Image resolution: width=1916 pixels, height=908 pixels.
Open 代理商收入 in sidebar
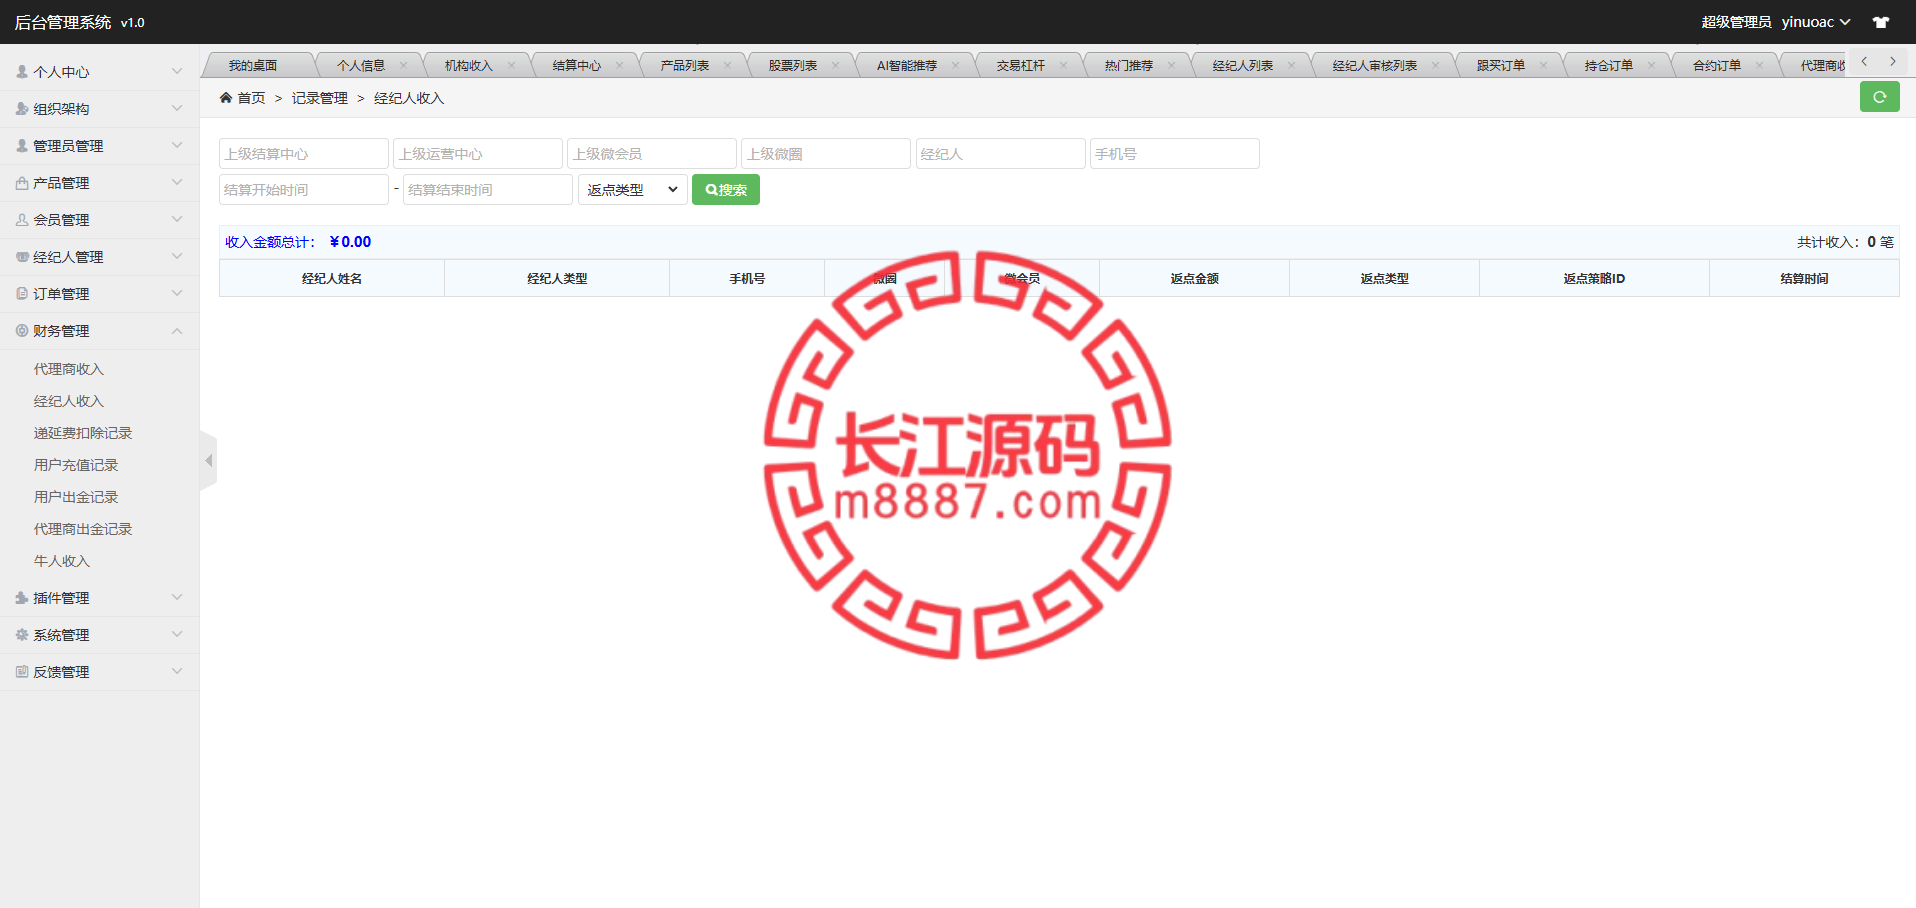coord(69,369)
